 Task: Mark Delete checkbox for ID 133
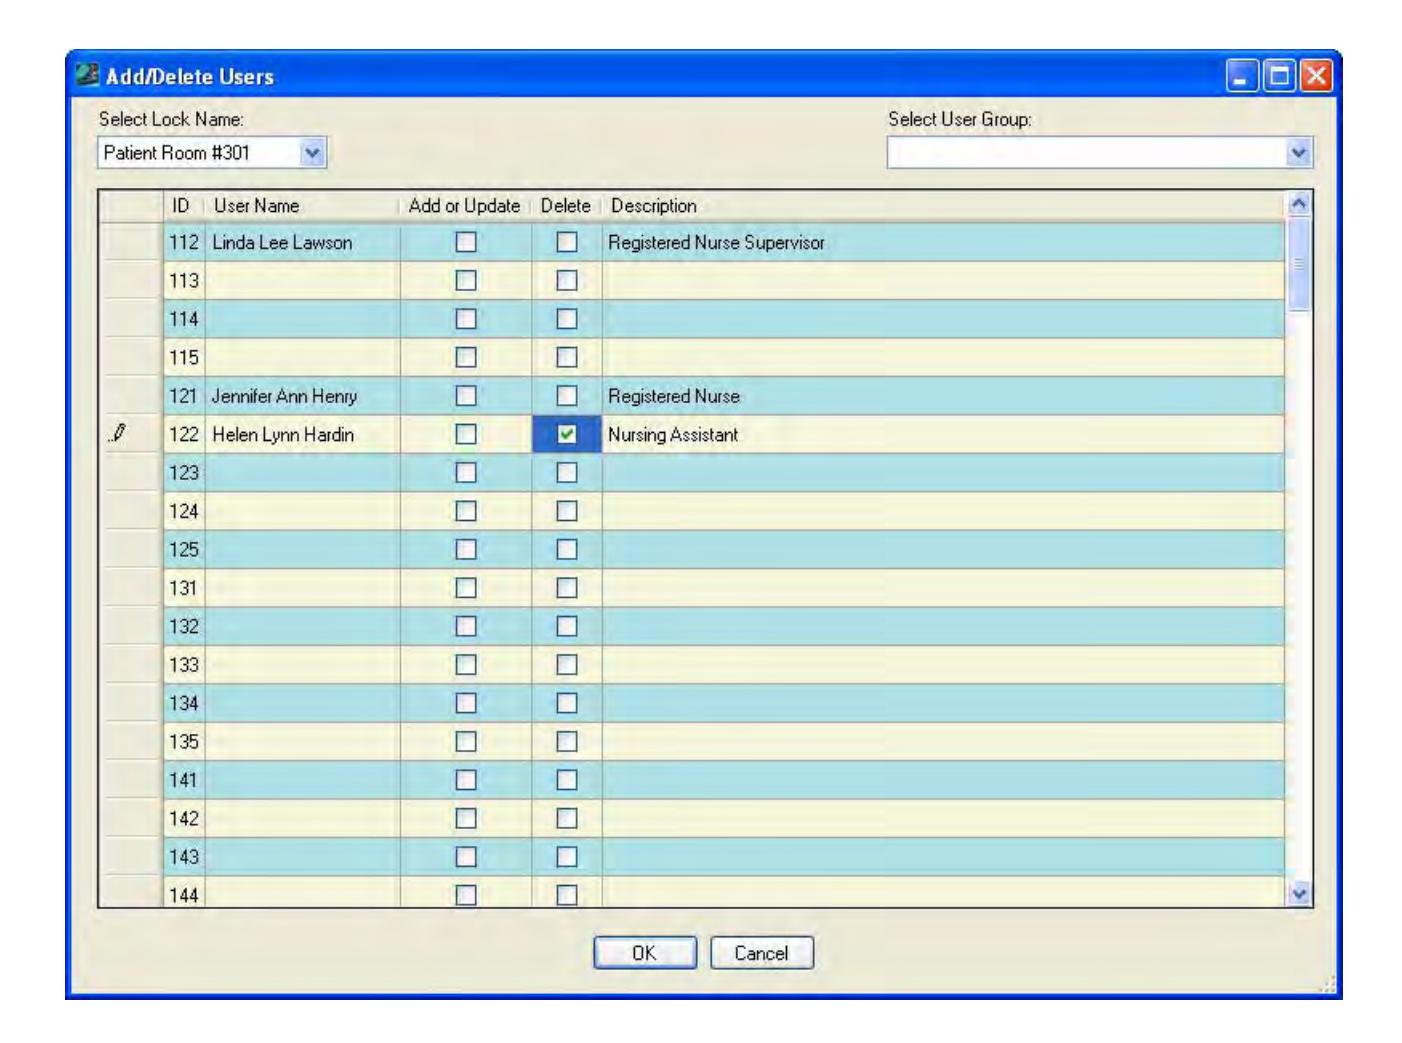point(567,664)
